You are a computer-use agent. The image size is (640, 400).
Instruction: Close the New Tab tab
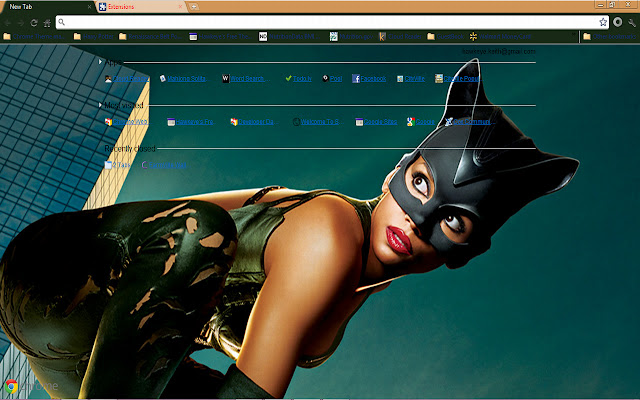click(89, 7)
